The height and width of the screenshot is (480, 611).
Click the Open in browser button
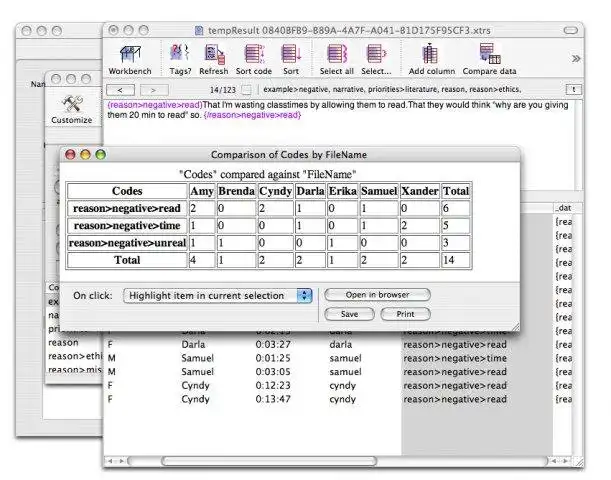[377, 295]
